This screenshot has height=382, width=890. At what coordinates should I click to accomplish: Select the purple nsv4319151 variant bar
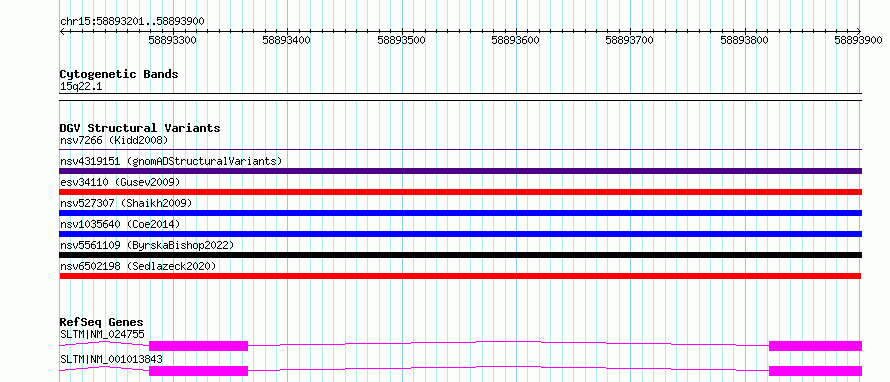click(461, 171)
